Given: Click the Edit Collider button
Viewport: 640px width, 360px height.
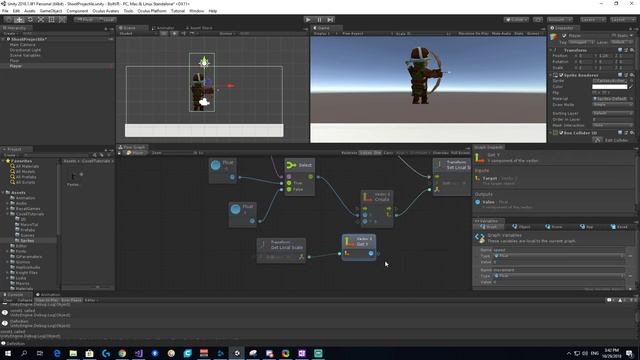Looking at the screenshot, I should (598, 140).
